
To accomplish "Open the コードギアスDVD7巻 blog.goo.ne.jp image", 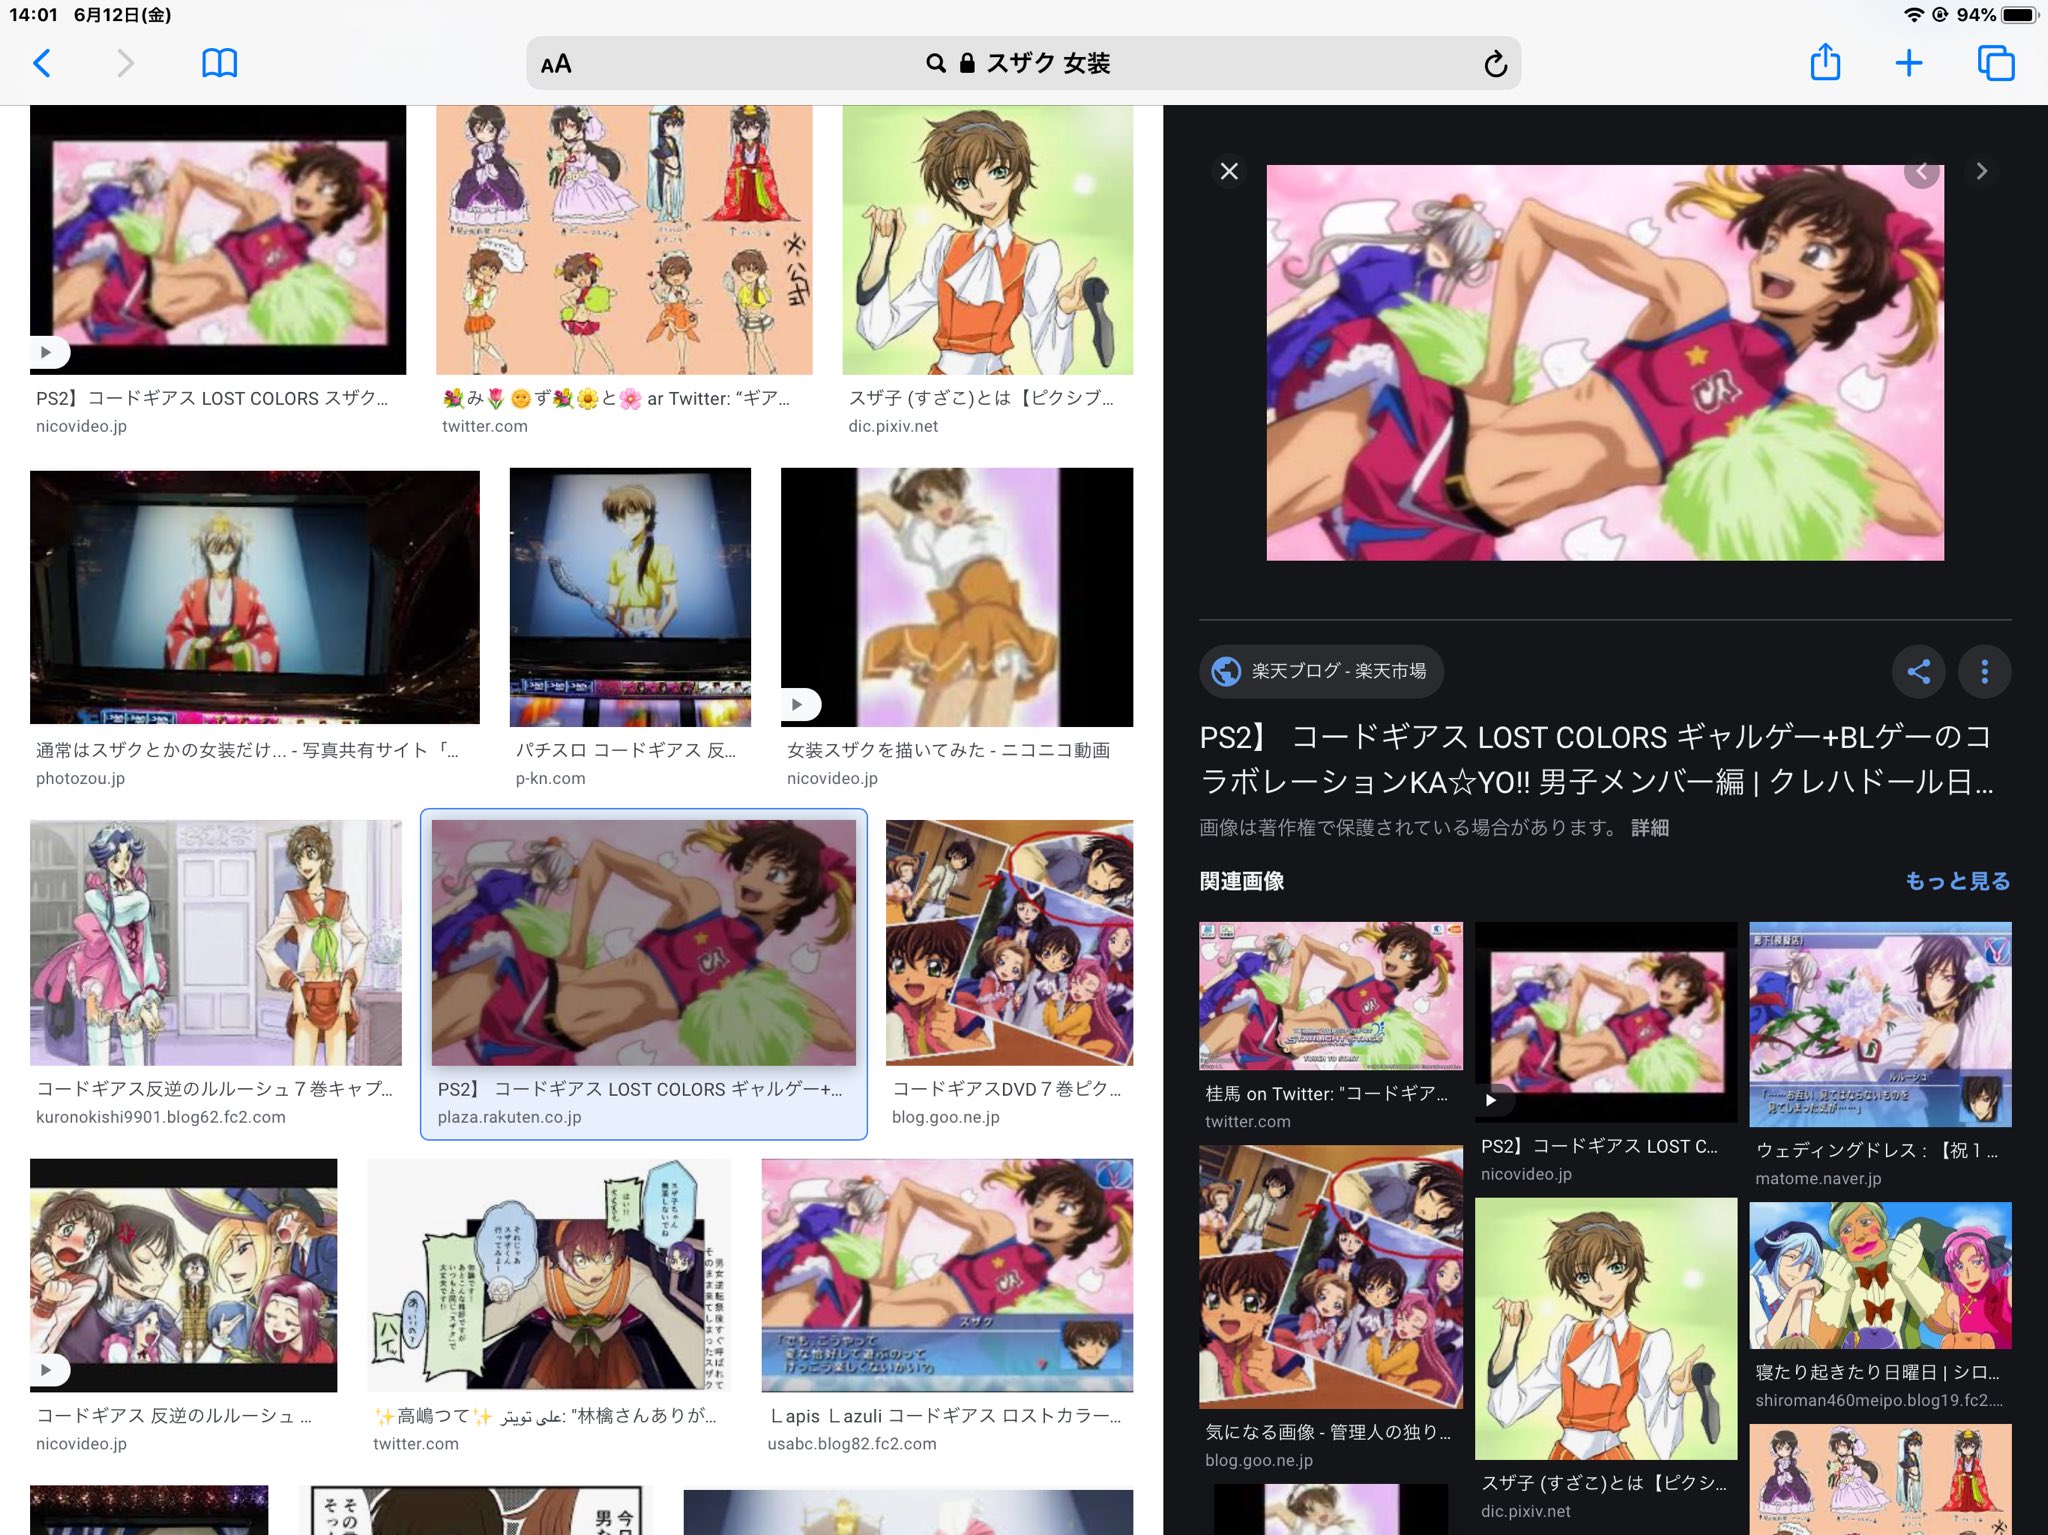I will [1009, 942].
